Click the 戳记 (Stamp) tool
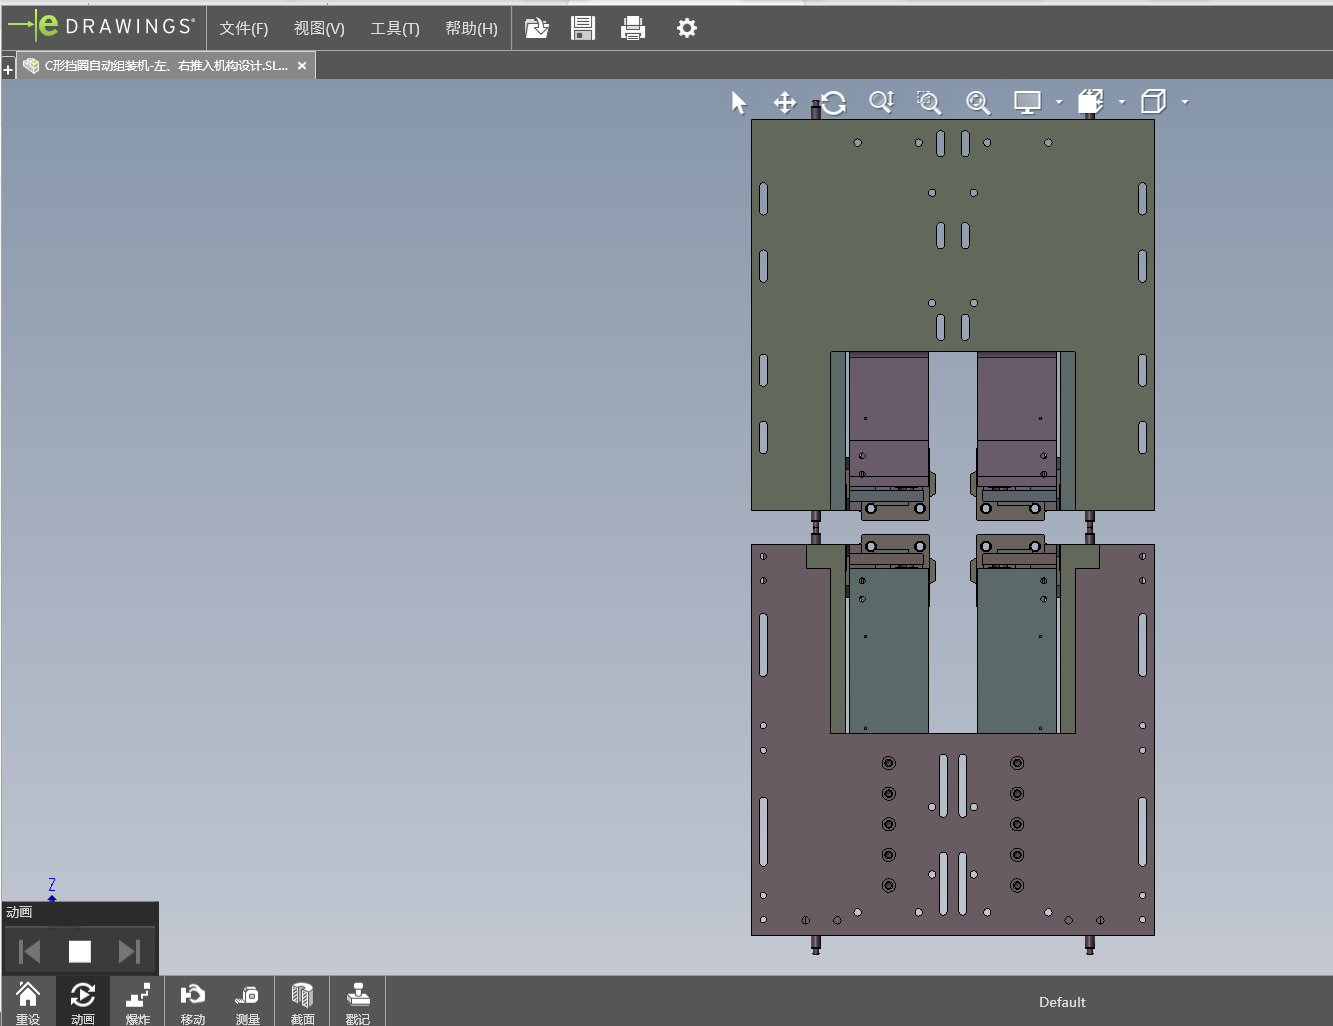Screen dimensions: 1333x1026 (357, 1001)
